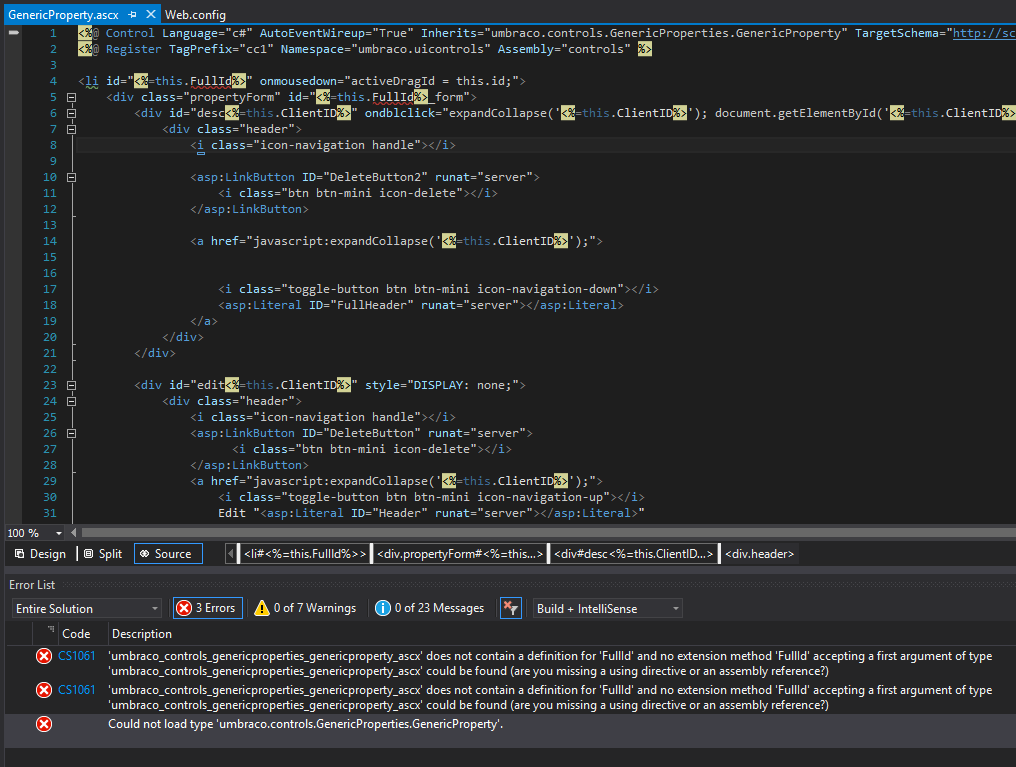Select the div#desc tag in breadcrumb
Viewport: 1016px width, 767px height.
tap(634, 554)
